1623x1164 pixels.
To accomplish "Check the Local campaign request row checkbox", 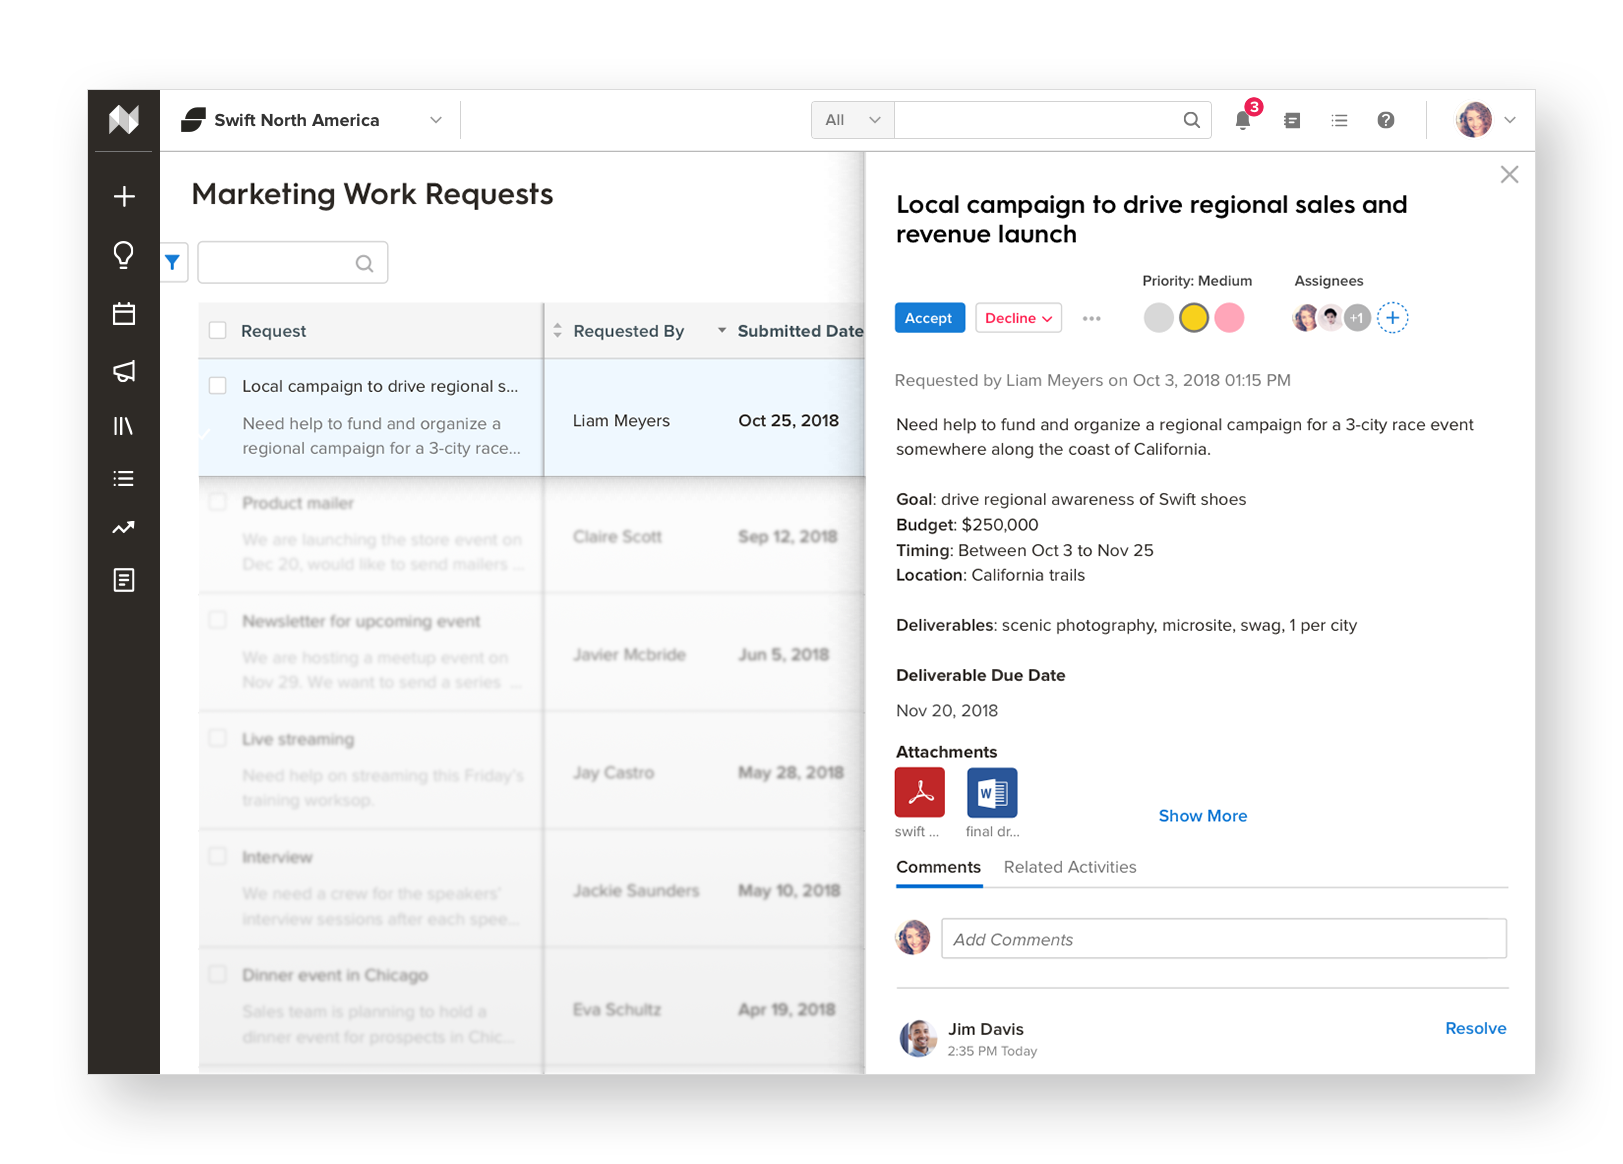I will click(x=218, y=386).
